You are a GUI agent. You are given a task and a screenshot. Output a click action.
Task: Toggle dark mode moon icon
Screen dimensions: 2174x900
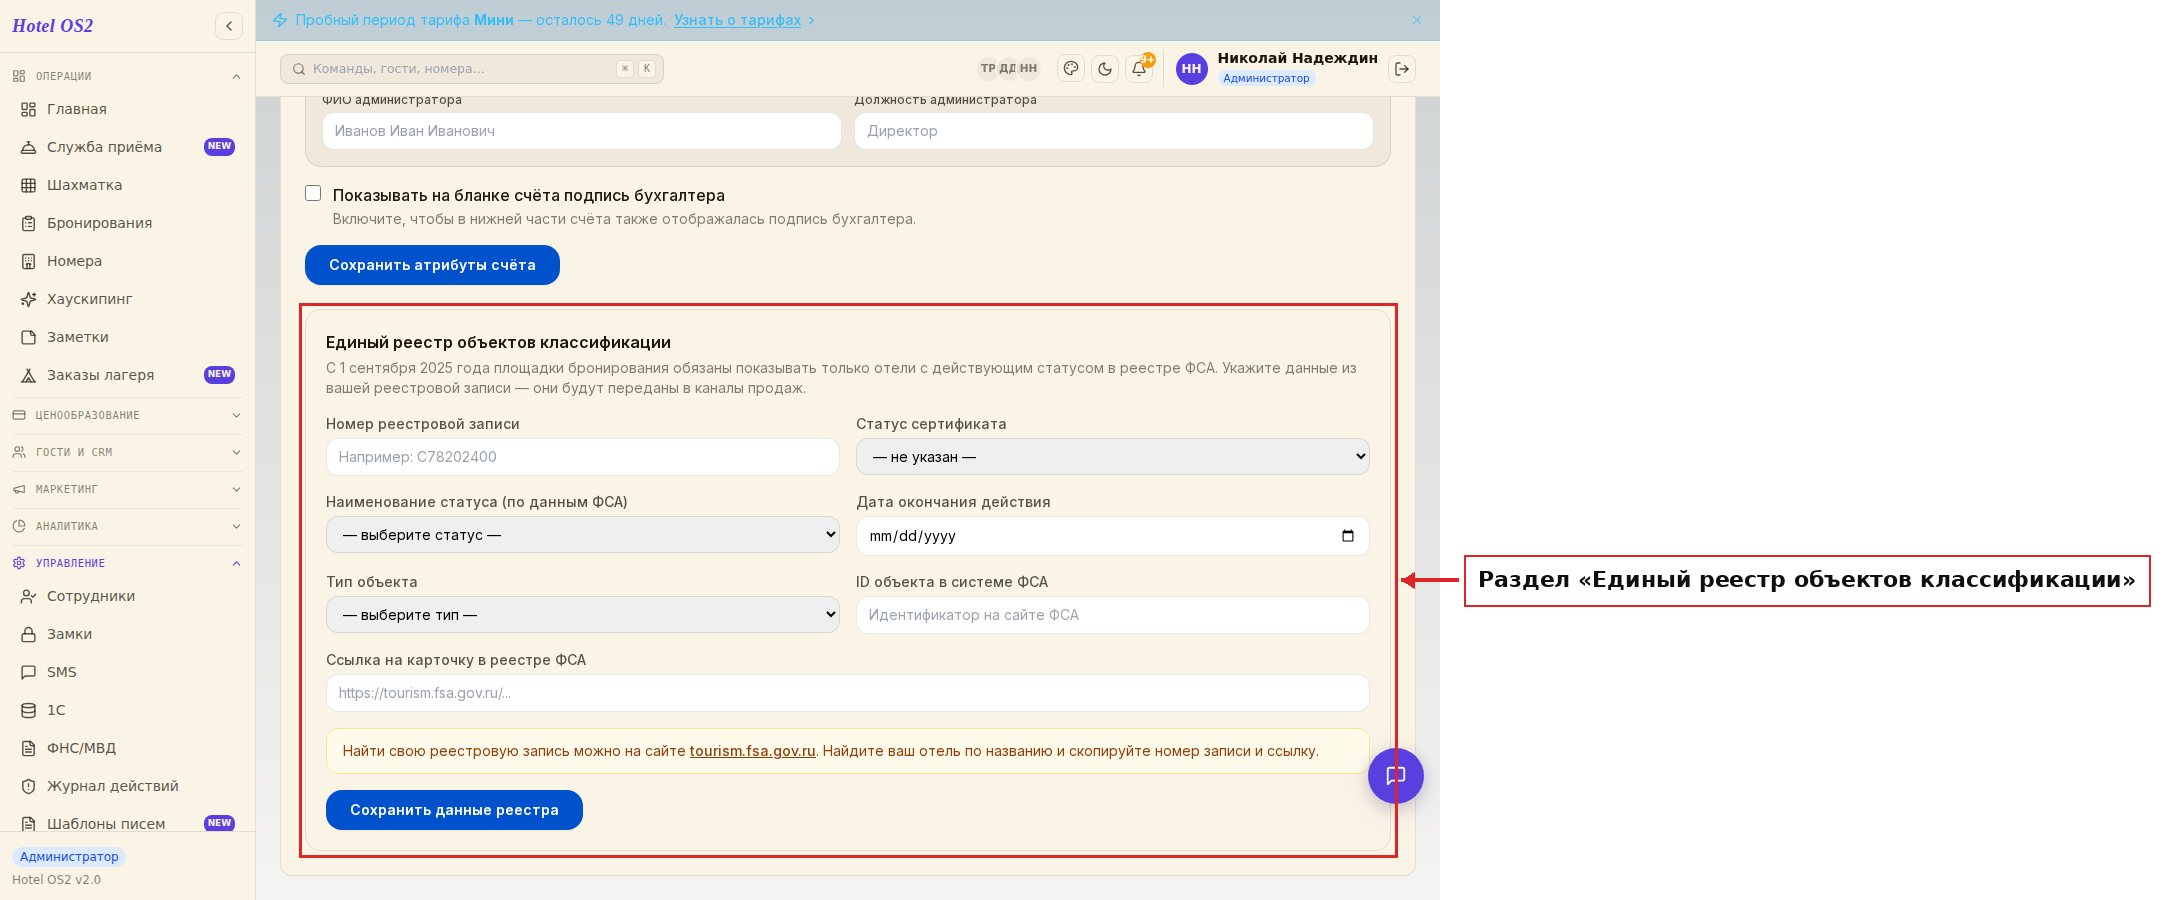point(1105,69)
